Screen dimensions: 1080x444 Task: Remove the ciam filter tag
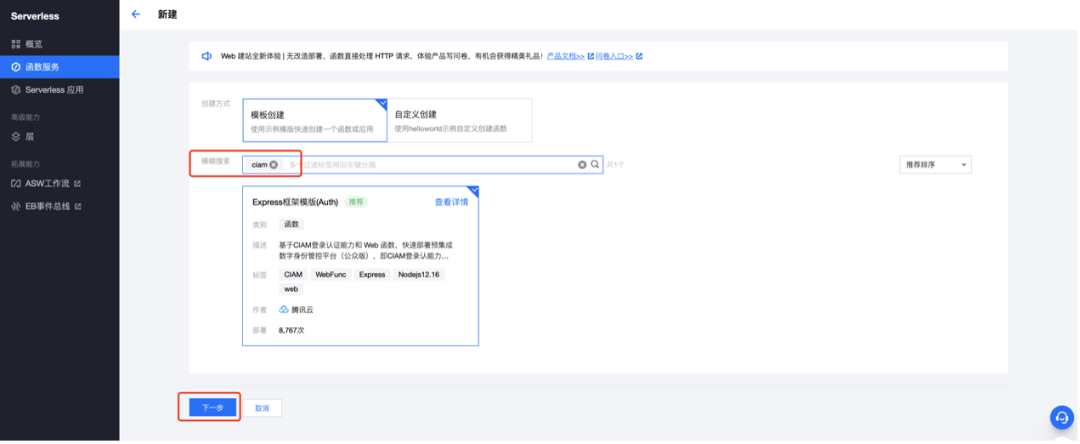point(273,165)
